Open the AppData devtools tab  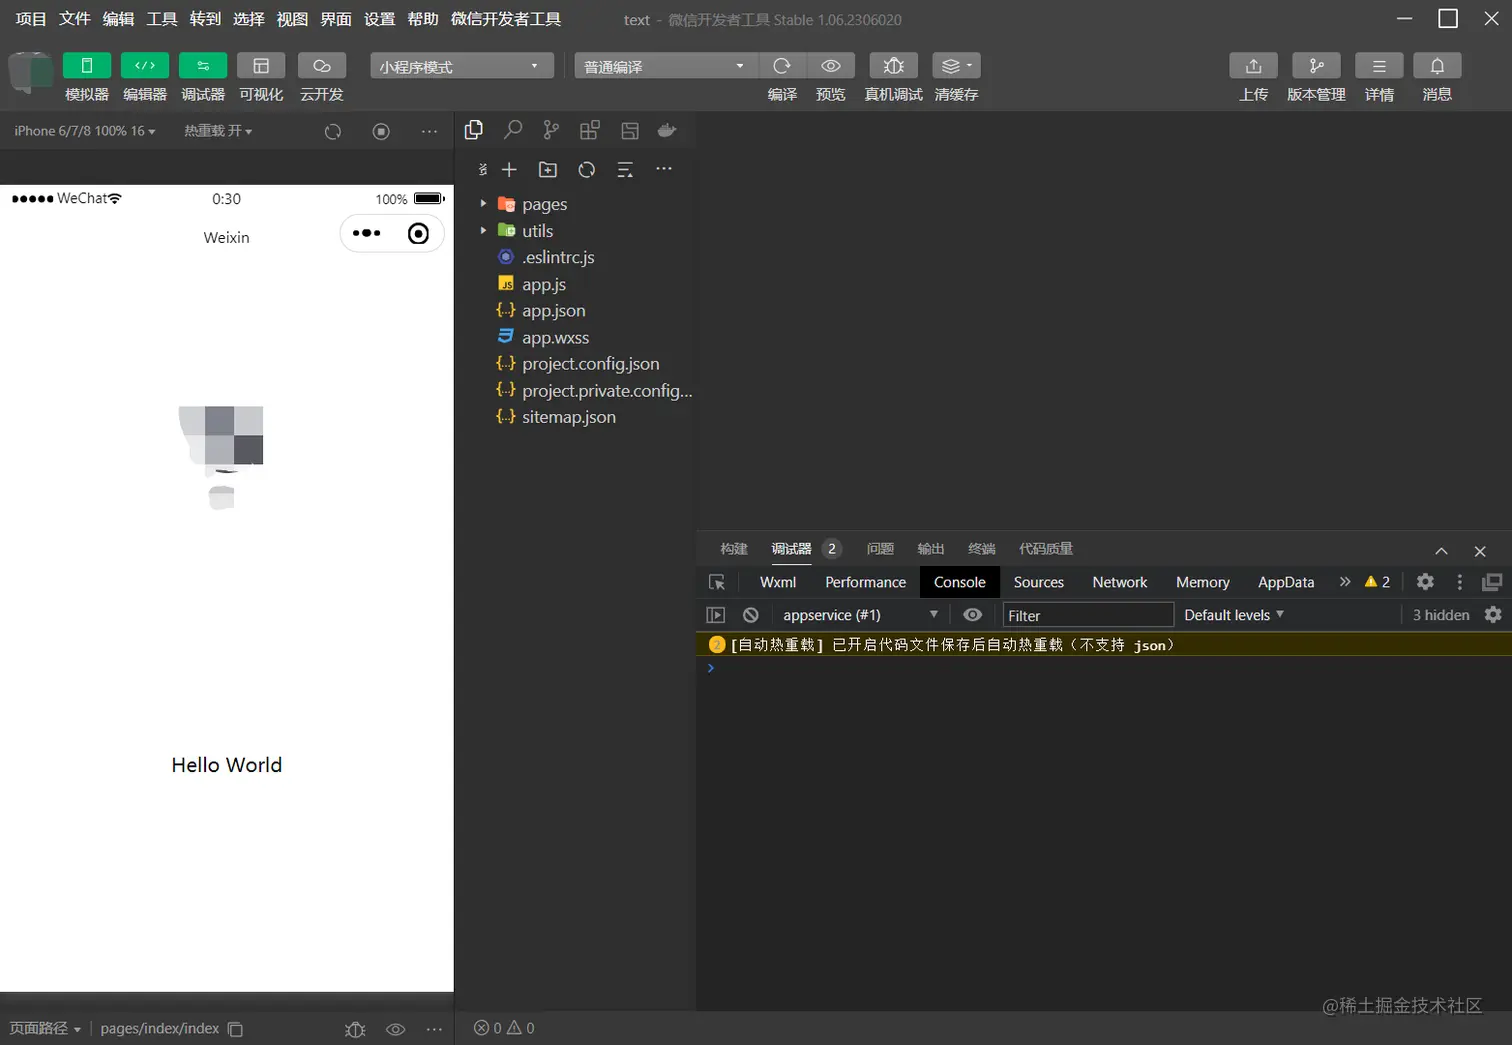[x=1286, y=582]
